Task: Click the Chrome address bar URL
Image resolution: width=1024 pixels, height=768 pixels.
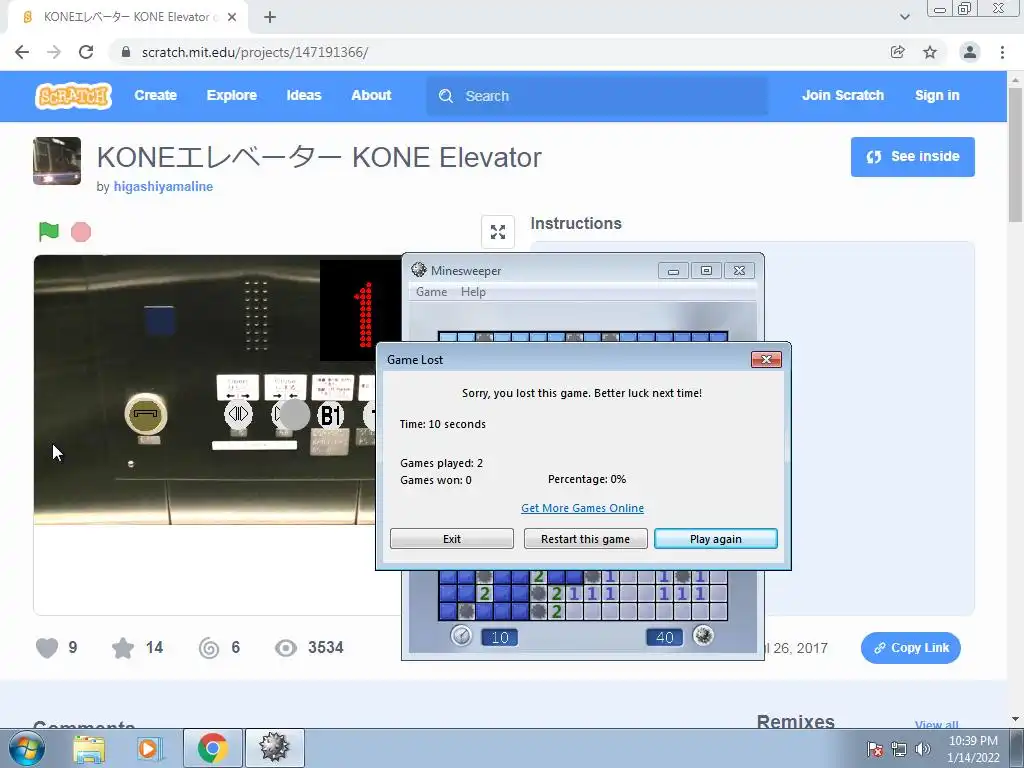Action: click(255, 52)
